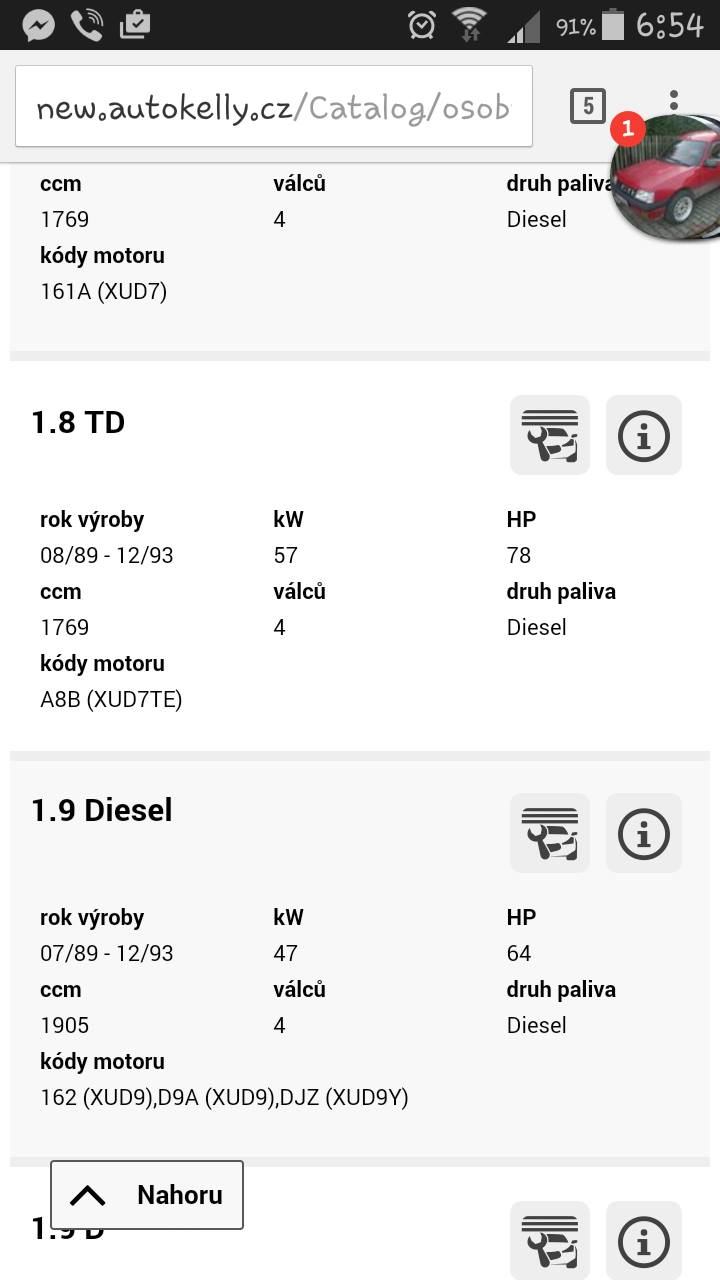
Task: Open parts catalog for 1.9 Diesel
Action: point(549,833)
